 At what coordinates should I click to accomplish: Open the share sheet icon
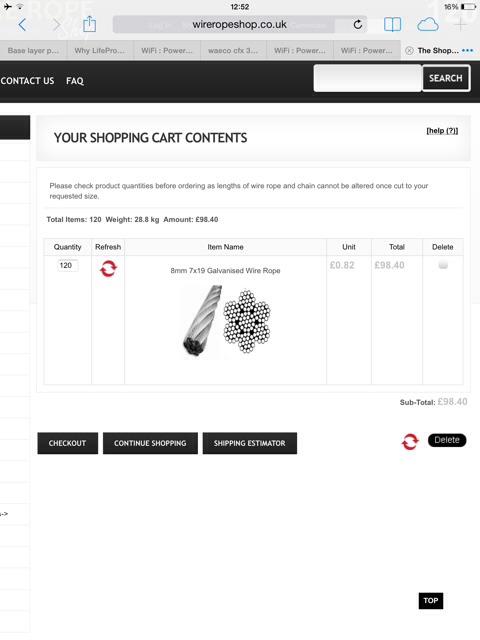coord(89,24)
